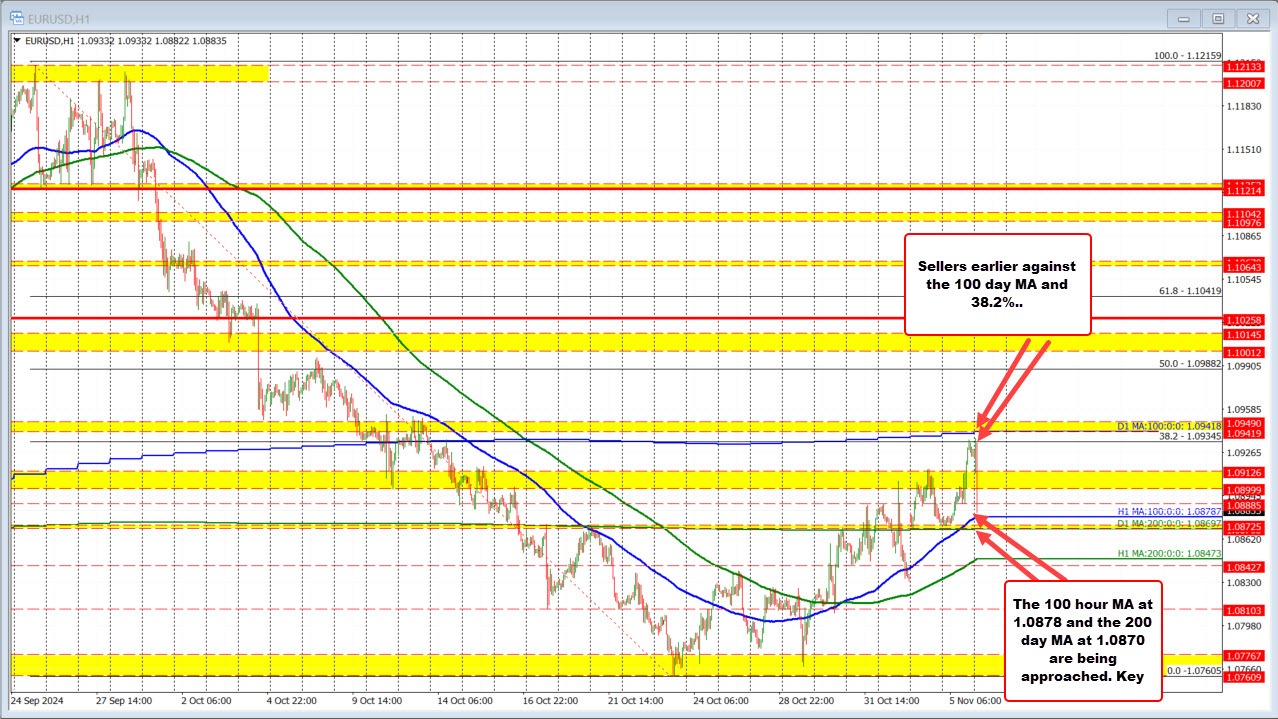This screenshot has height=719, width=1278.
Task: Click the H1 MA:100 label at 1.08787
Action: [x=1171, y=511]
